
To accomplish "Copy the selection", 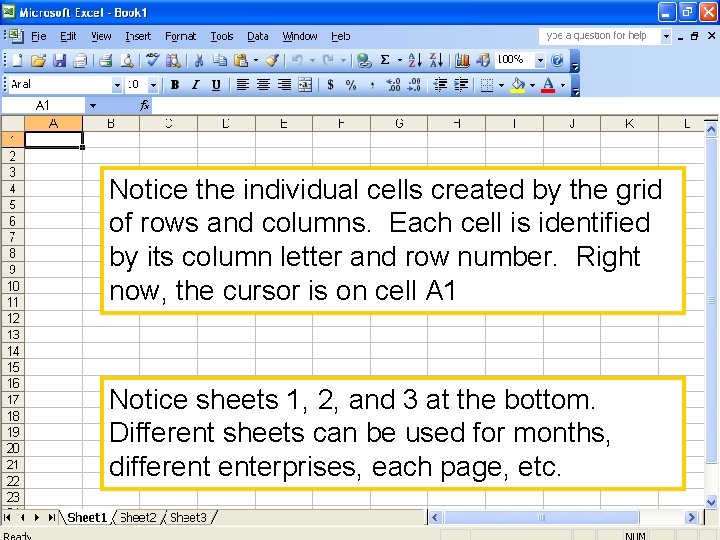I will click(x=220, y=60).
